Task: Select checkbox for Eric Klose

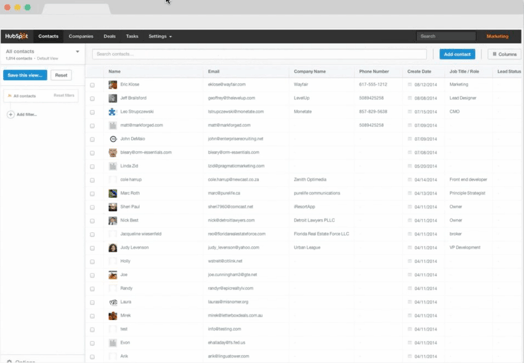Action: 92,85
